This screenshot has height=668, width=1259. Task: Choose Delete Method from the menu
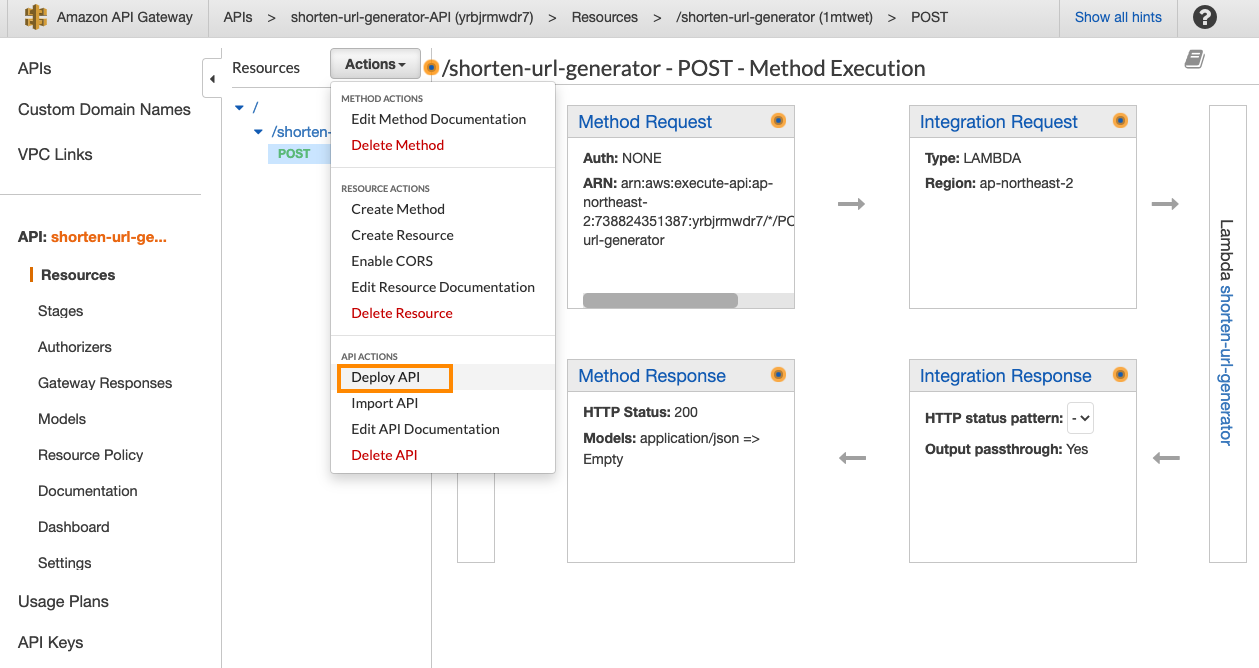(x=397, y=145)
